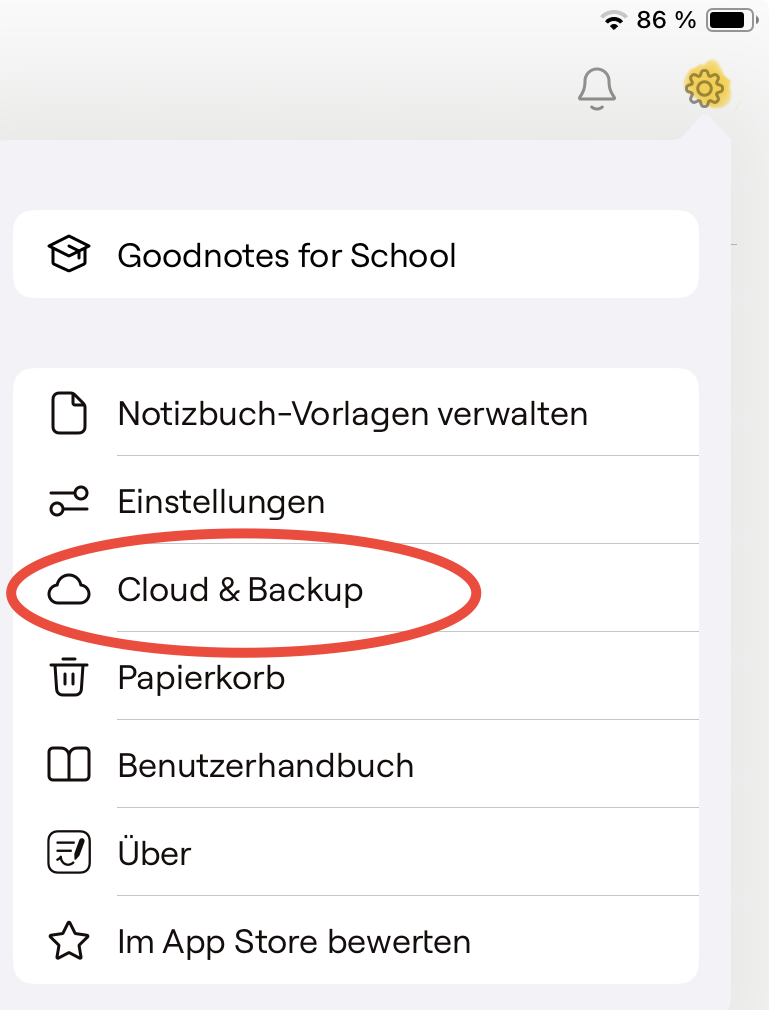This screenshot has height=1010, width=769.
Task: Click the Papierkorb trash can icon
Action: click(69, 678)
